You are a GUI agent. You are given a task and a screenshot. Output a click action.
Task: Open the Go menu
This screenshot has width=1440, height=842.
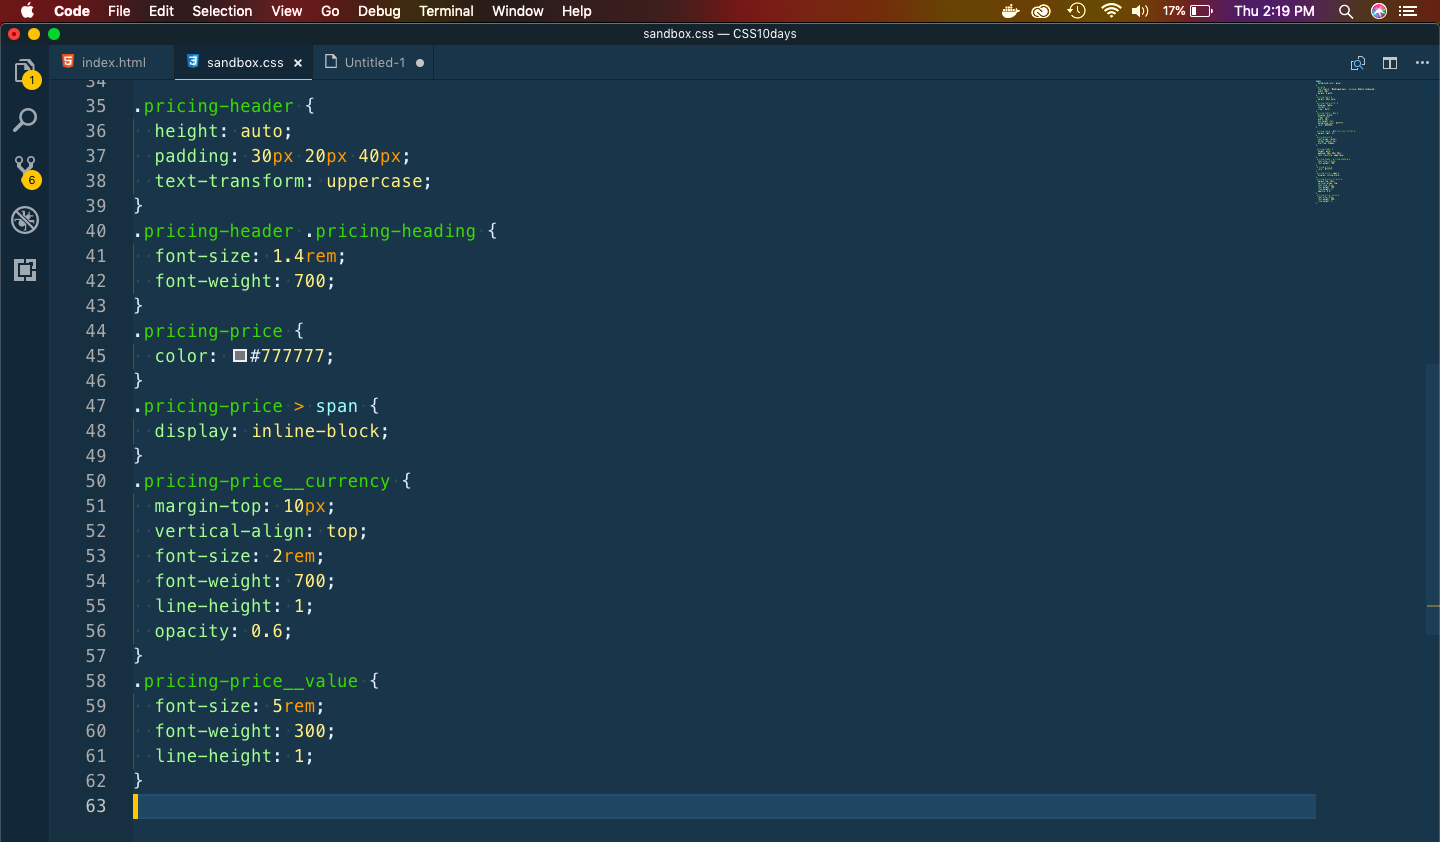330,11
